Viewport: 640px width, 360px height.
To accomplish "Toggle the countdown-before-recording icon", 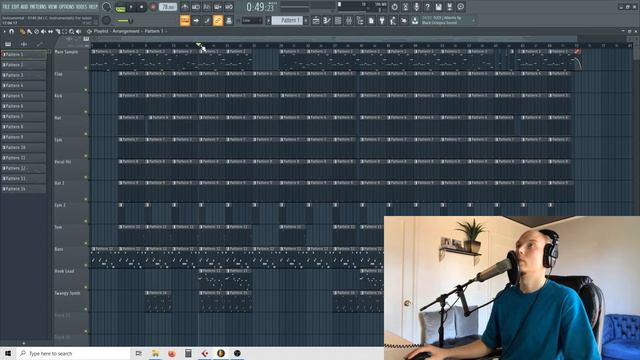I will click(x=207, y=7).
